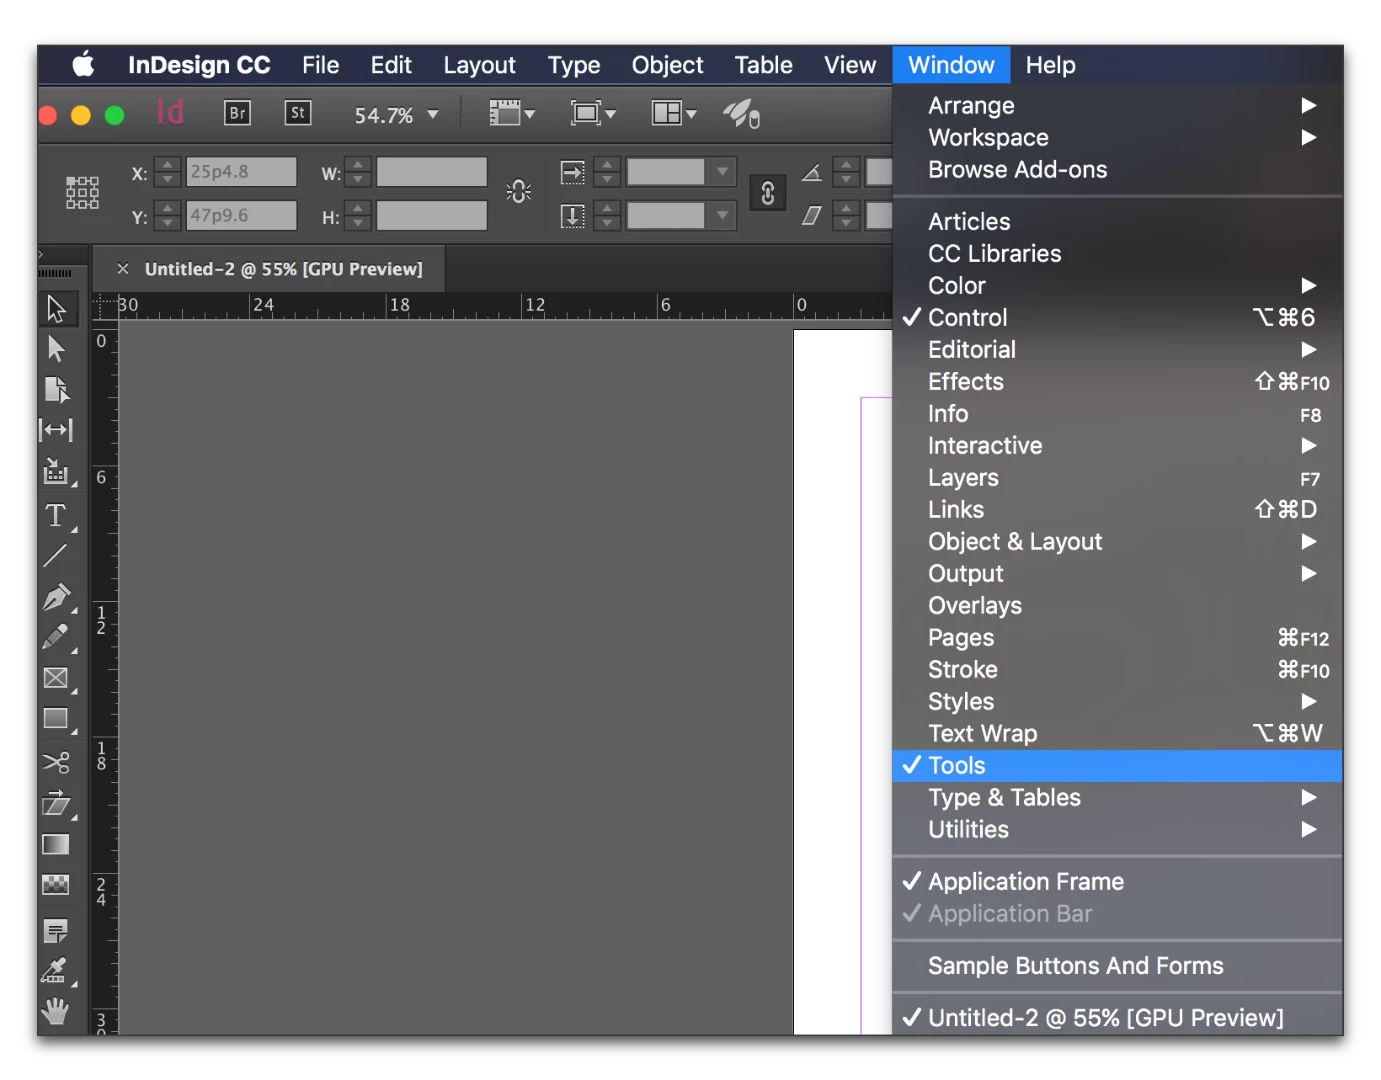
Task: Expand the Output submenu
Action: coord(1117,574)
